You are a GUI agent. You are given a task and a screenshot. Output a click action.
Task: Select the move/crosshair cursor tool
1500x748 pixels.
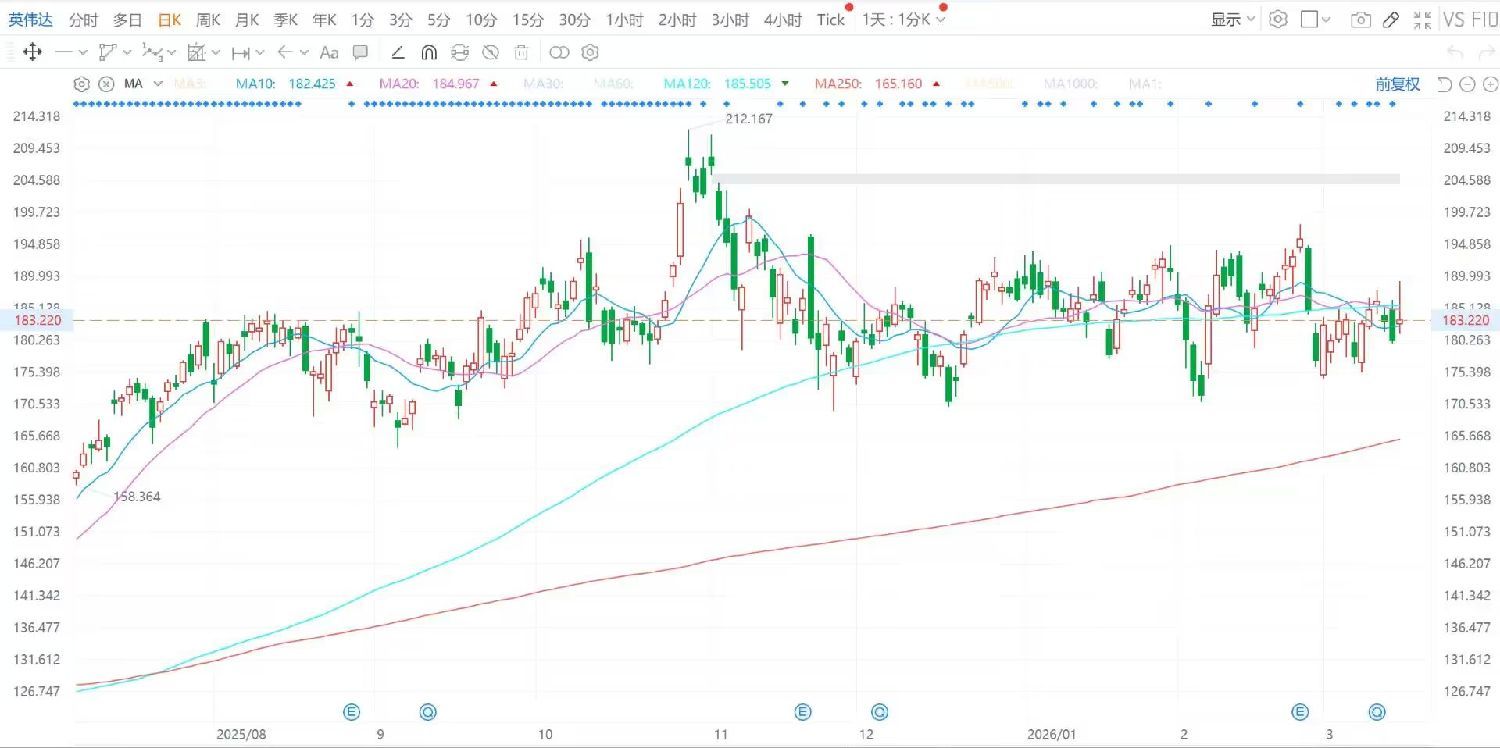(32, 52)
